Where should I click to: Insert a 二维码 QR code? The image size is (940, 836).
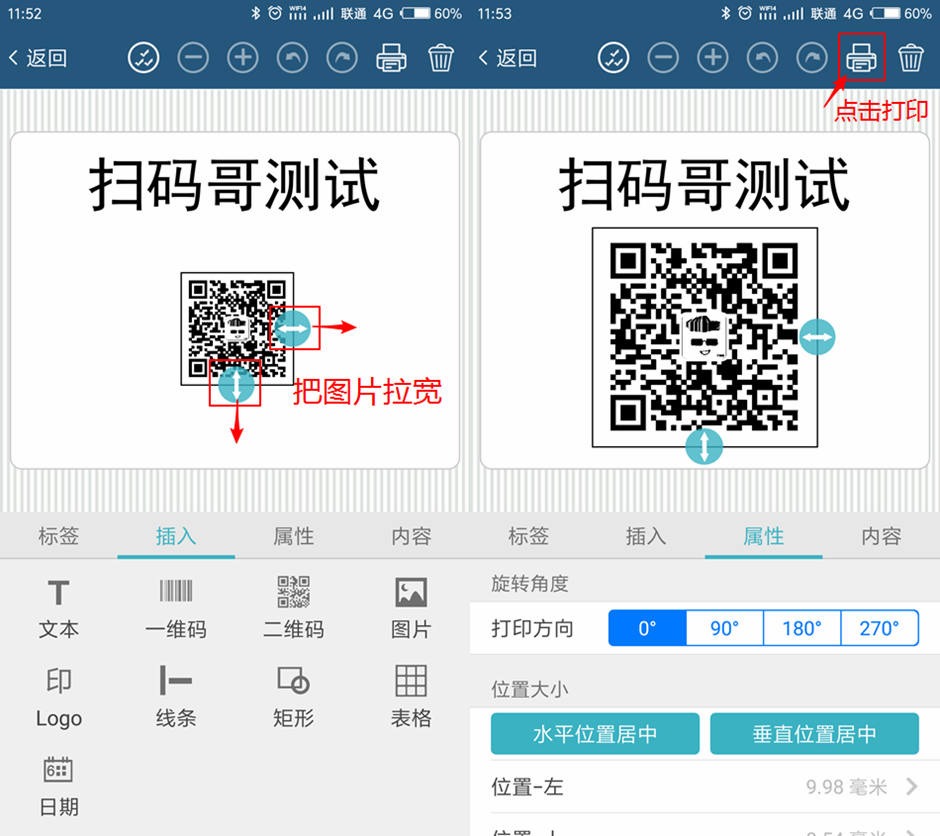coord(293,608)
